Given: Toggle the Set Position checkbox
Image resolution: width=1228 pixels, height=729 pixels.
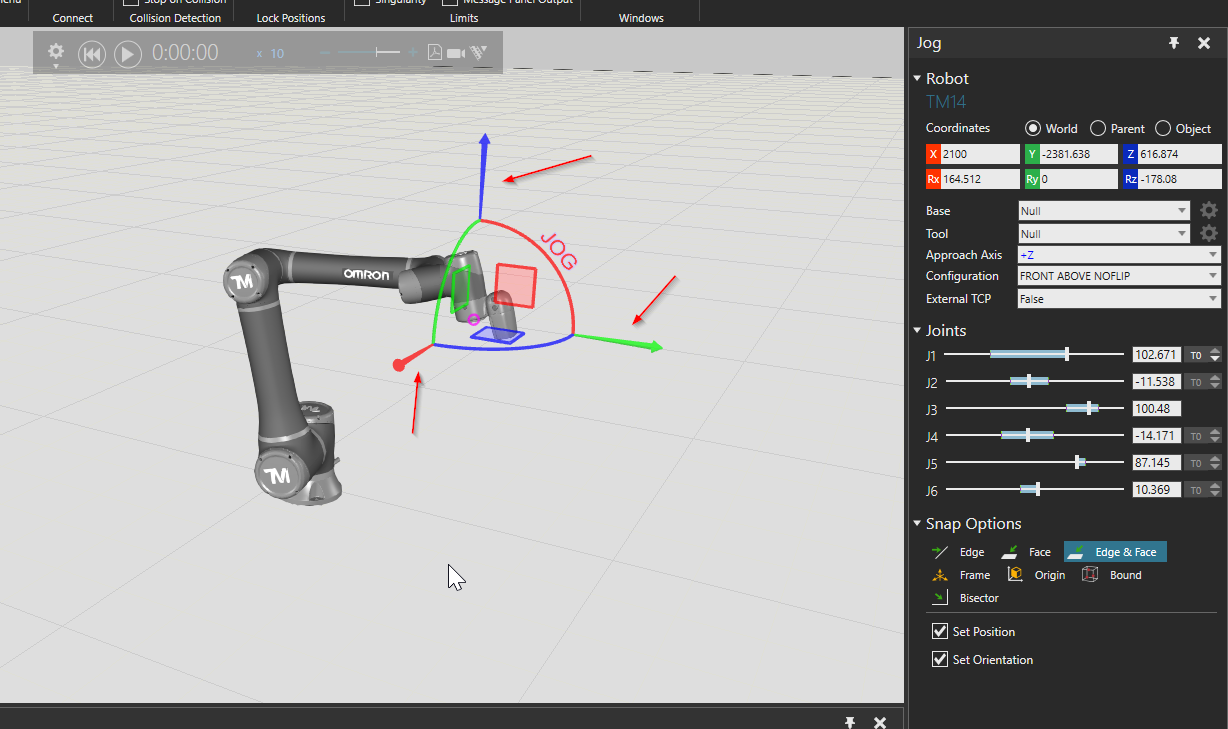Looking at the screenshot, I should [940, 631].
